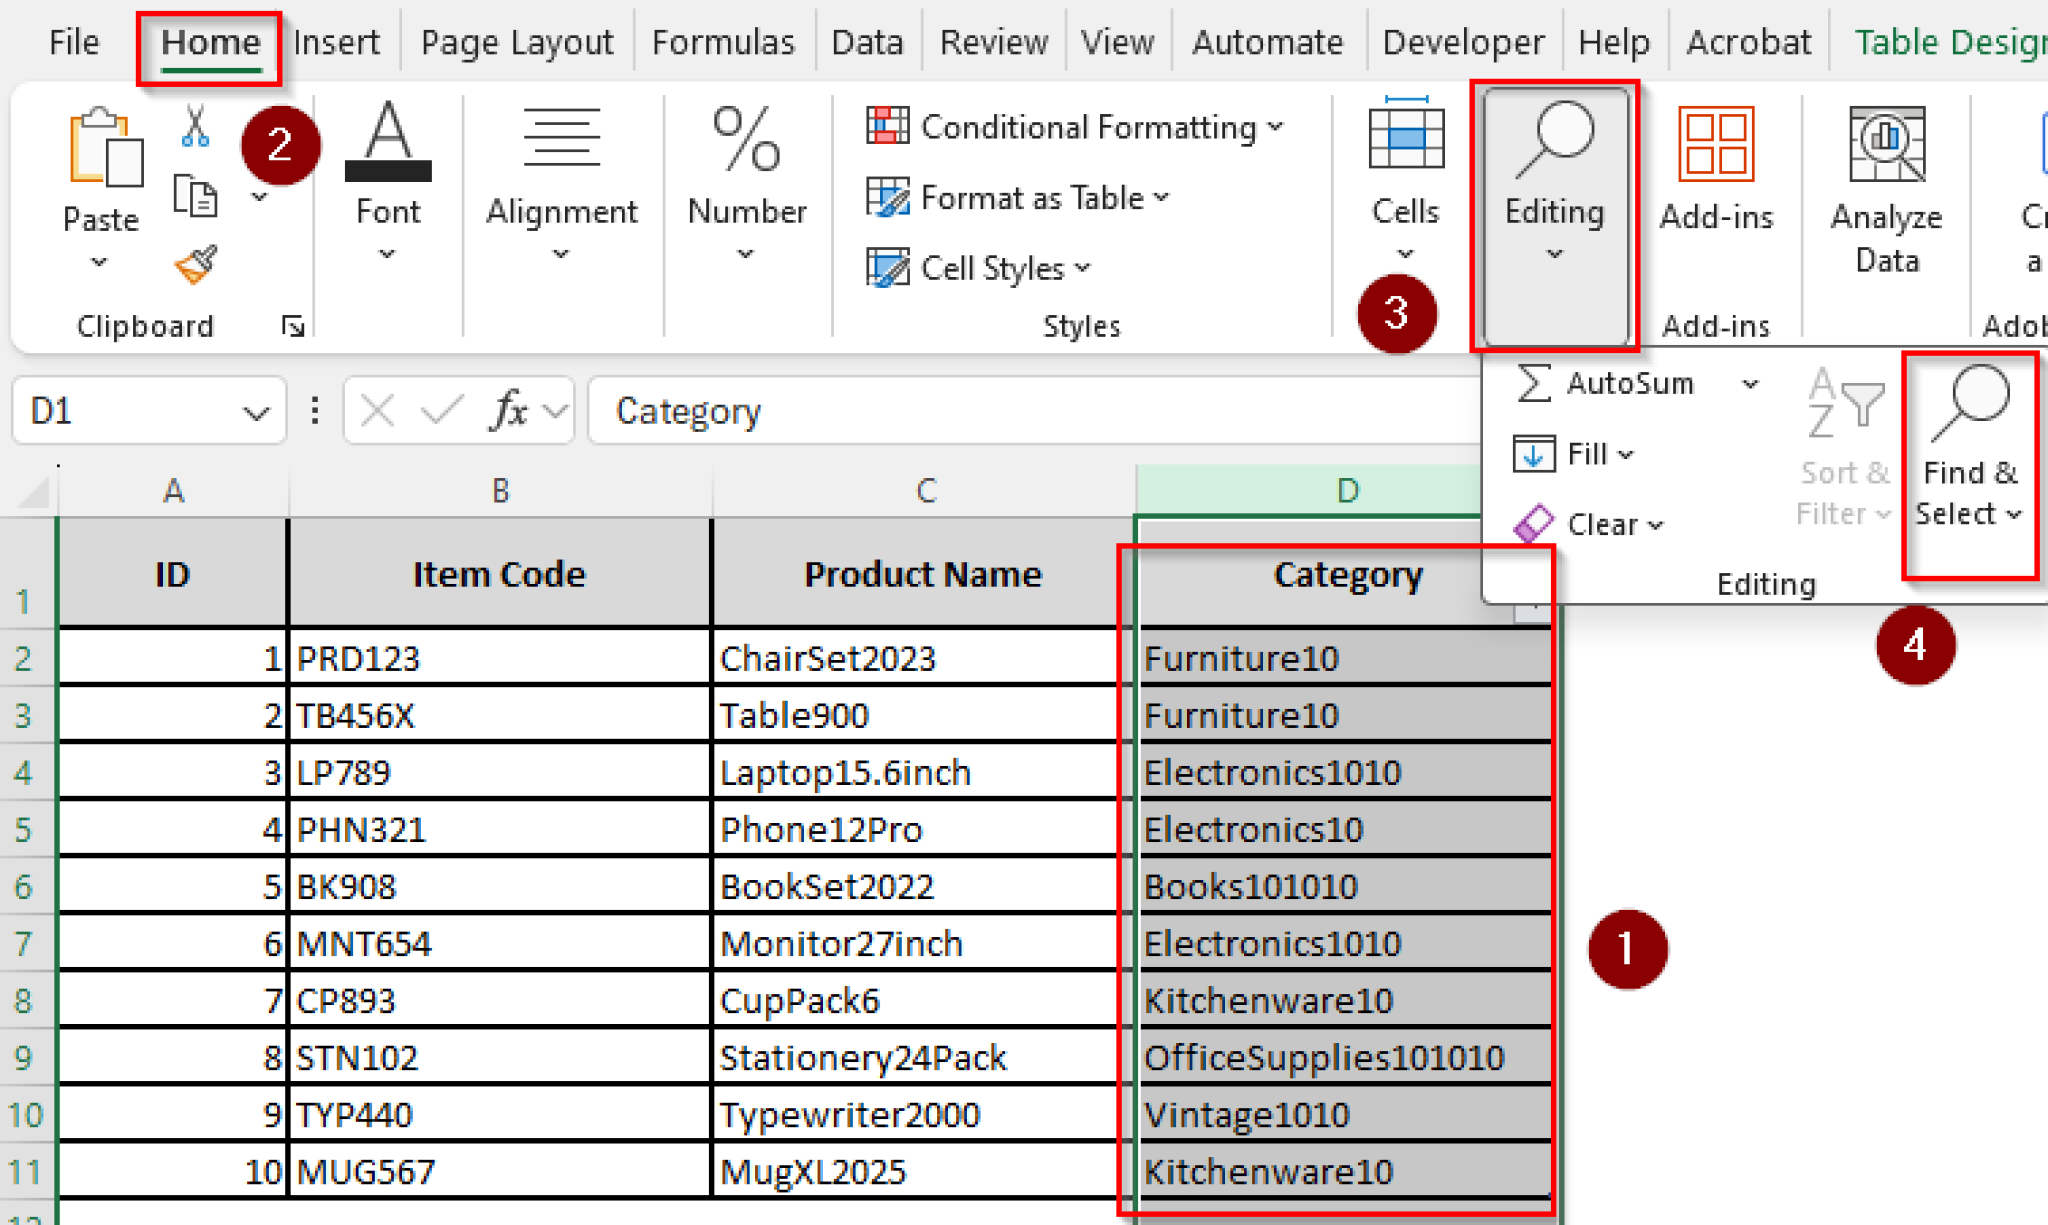
Task: Open the Fill options icon
Action: point(1532,453)
